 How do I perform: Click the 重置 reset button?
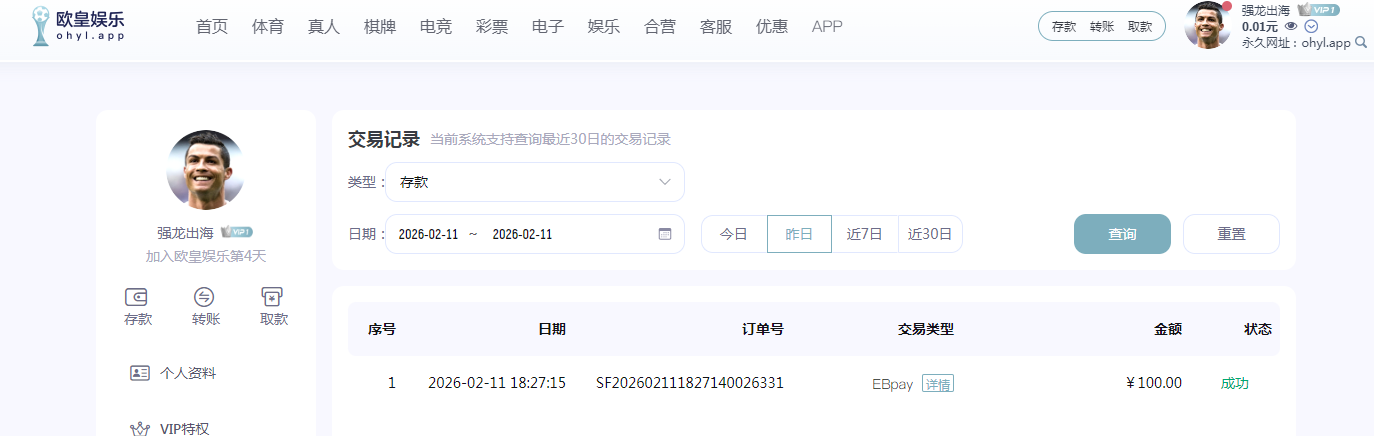tap(1231, 234)
